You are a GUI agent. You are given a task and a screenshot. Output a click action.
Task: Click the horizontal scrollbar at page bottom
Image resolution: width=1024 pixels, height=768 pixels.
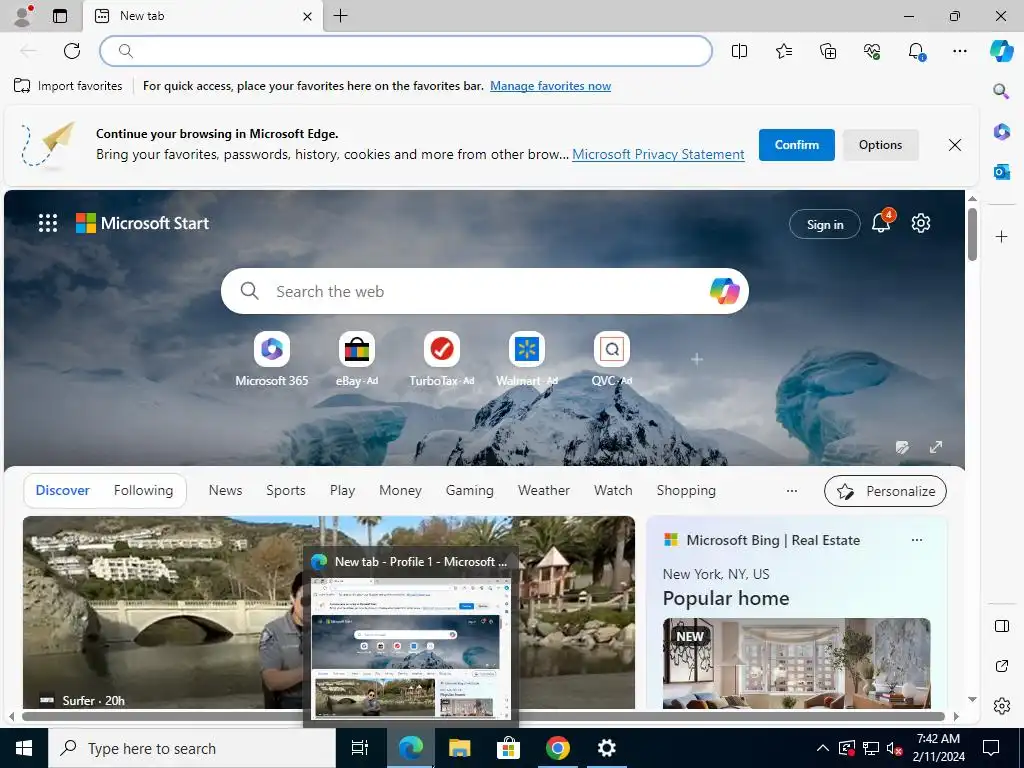point(483,716)
